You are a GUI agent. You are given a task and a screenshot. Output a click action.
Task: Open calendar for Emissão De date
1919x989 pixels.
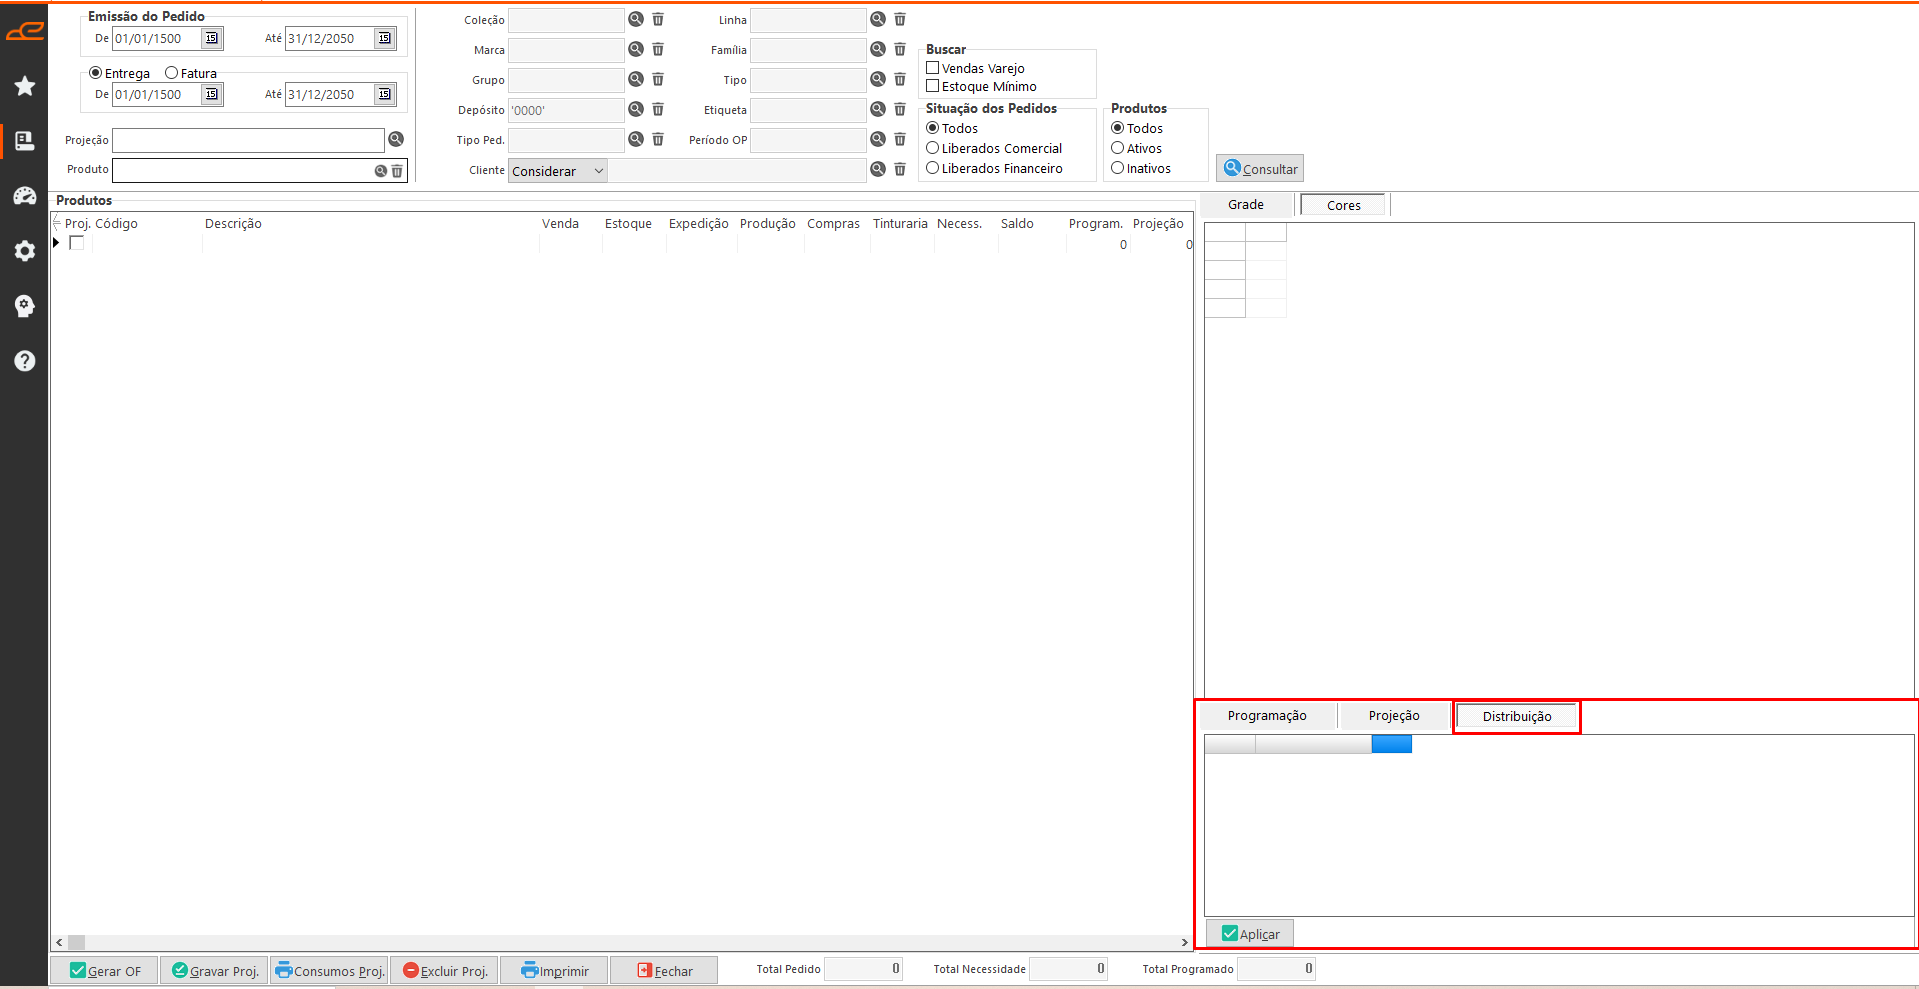(212, 39)
